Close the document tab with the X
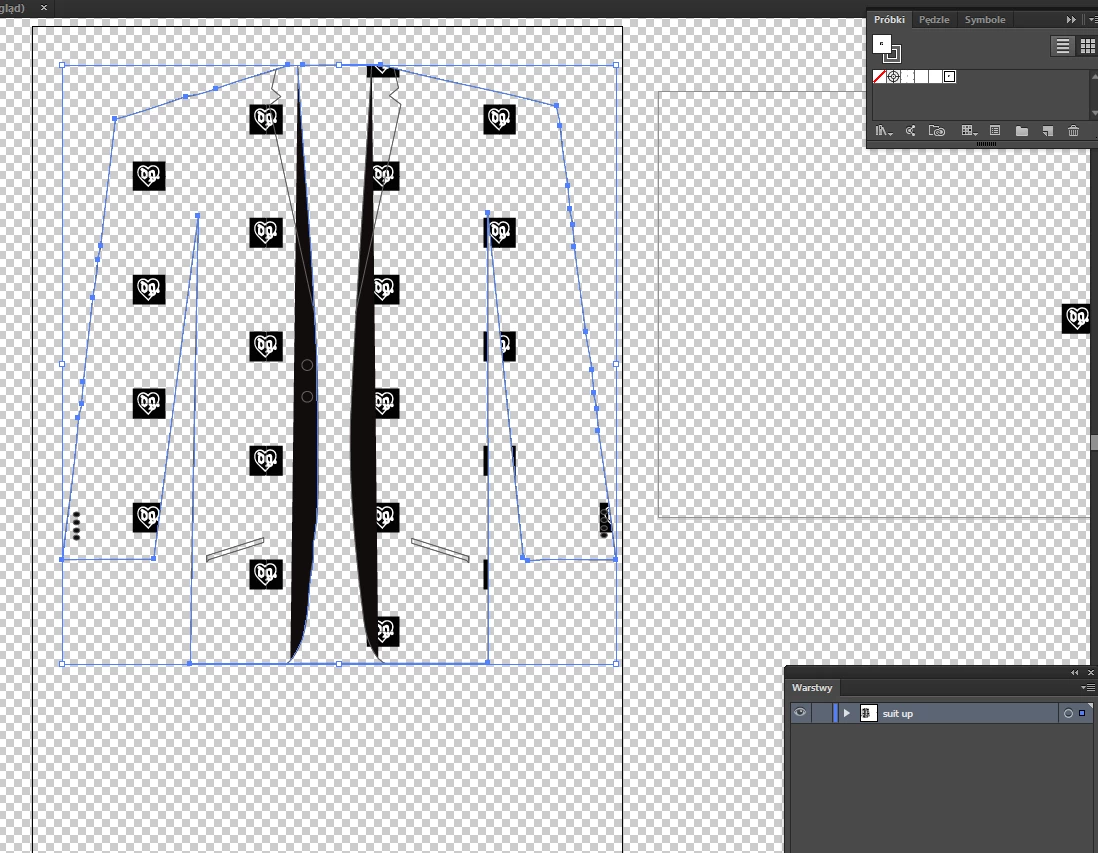Screen dimensions: 1098x853 44,8
